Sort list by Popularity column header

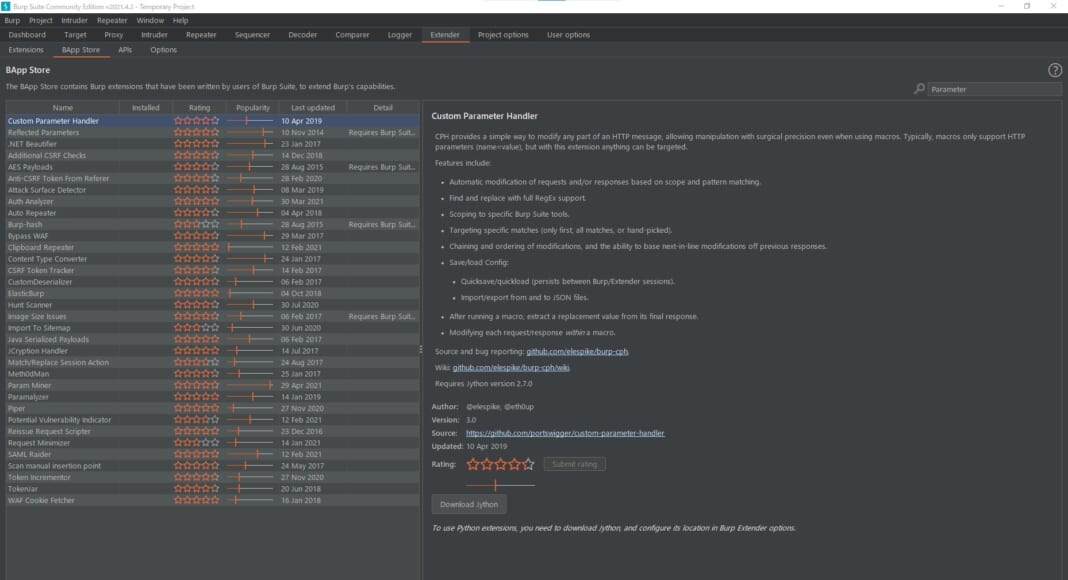tap(252, 107)
